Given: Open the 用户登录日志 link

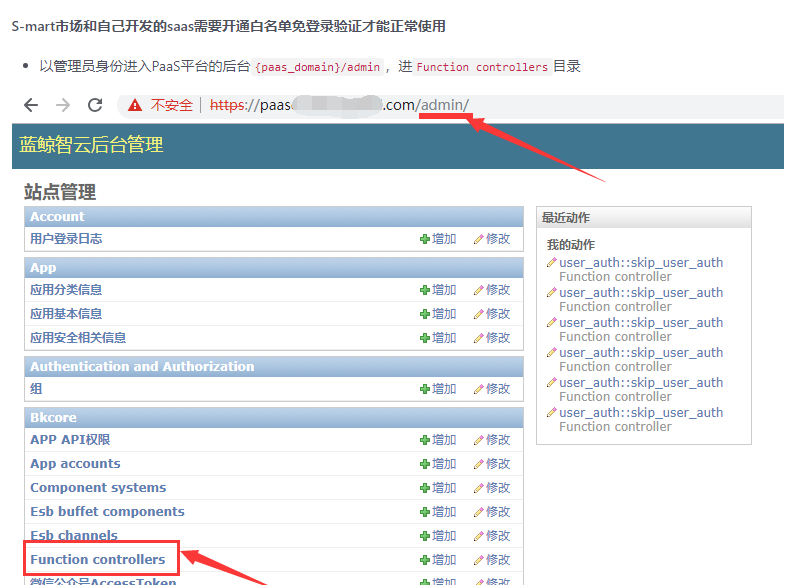Looking at the screenshot, I should click(66, 239).
